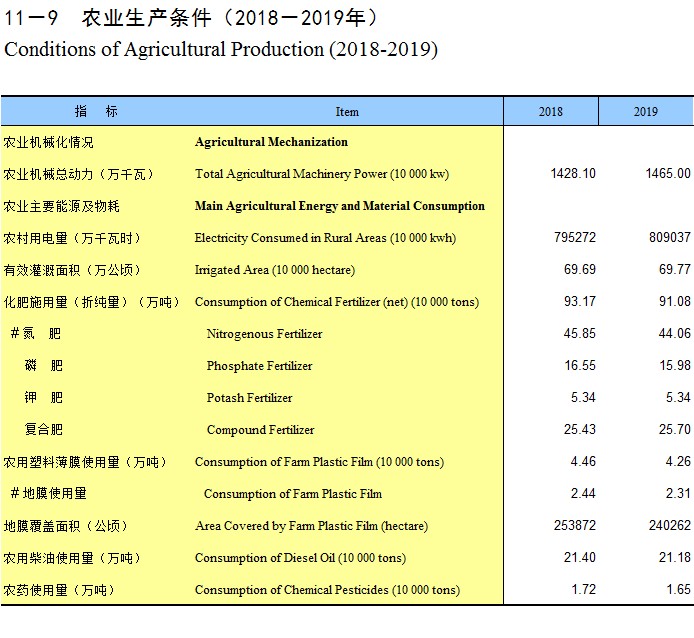The height and width of the screenshot is (638, 694).
Task: Select the value 45.85
Action: click(580, 333)
